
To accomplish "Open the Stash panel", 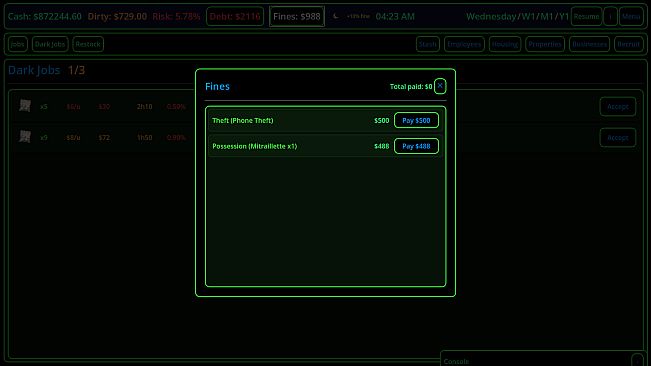I will coord(428,44).
